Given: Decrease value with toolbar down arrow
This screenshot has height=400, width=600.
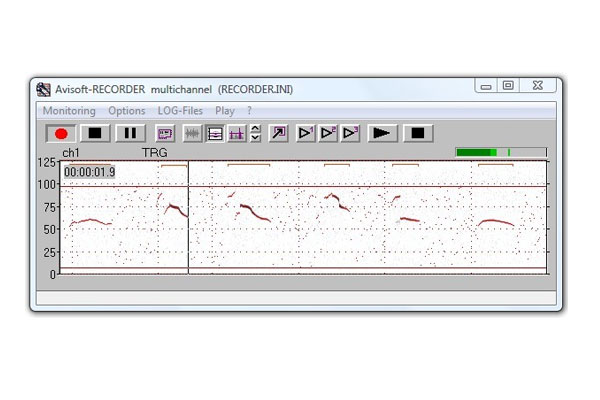Looking at the screenshot, I should point(256,138).
